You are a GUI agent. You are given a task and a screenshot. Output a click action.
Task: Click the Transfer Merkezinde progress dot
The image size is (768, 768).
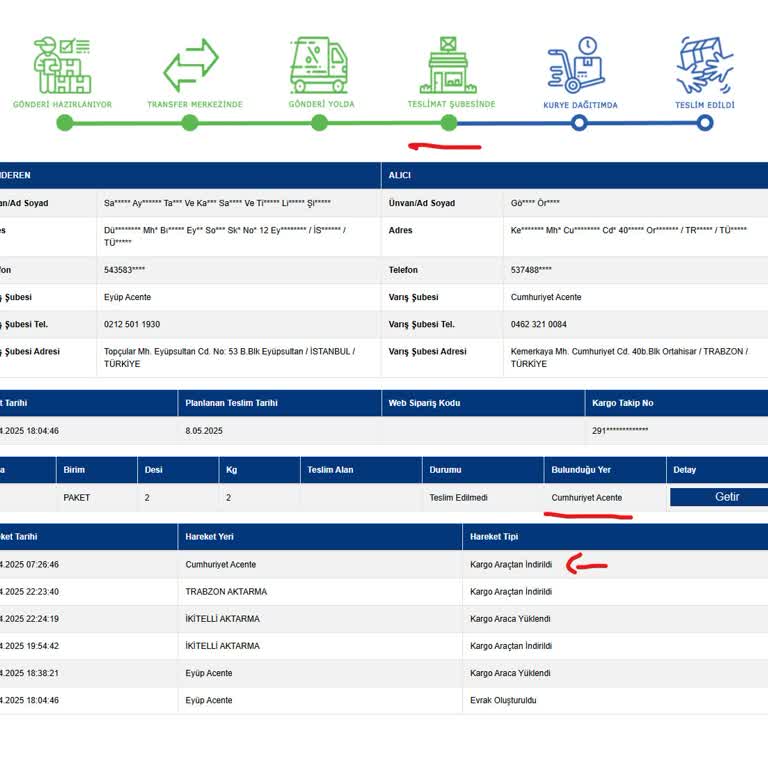[190, 123]
